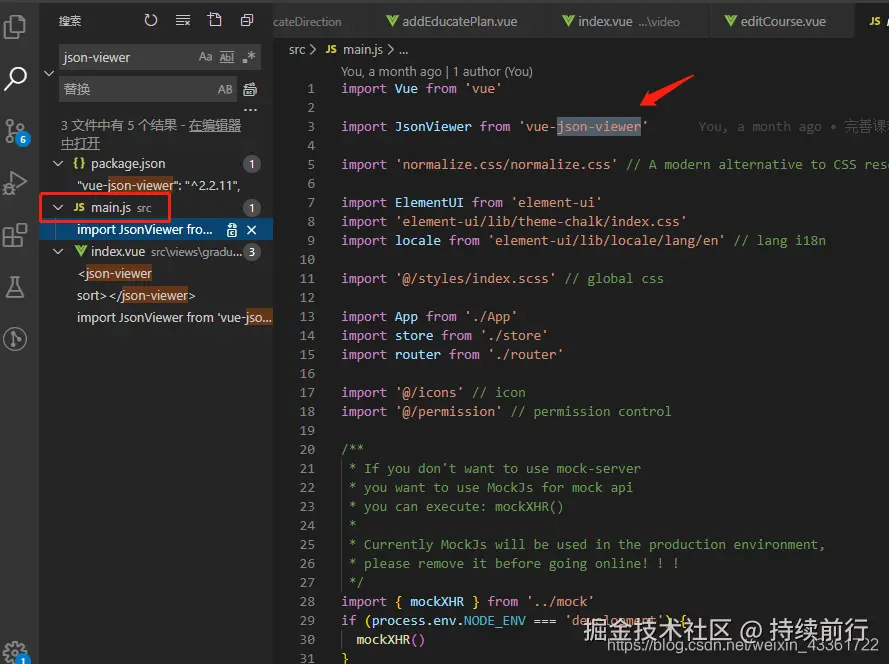889x664 pixels.
Task: Open Source Control view with badge 6
Action: pyautogui.click(x=15, y=132)
